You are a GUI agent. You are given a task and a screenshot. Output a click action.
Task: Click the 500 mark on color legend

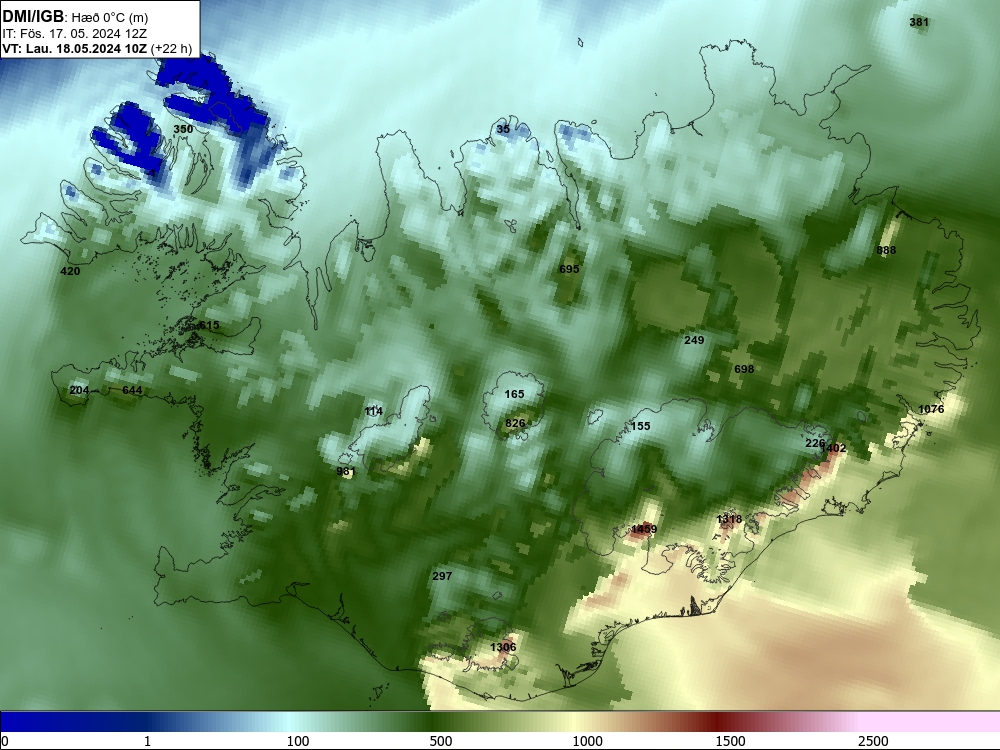(441, 741)
